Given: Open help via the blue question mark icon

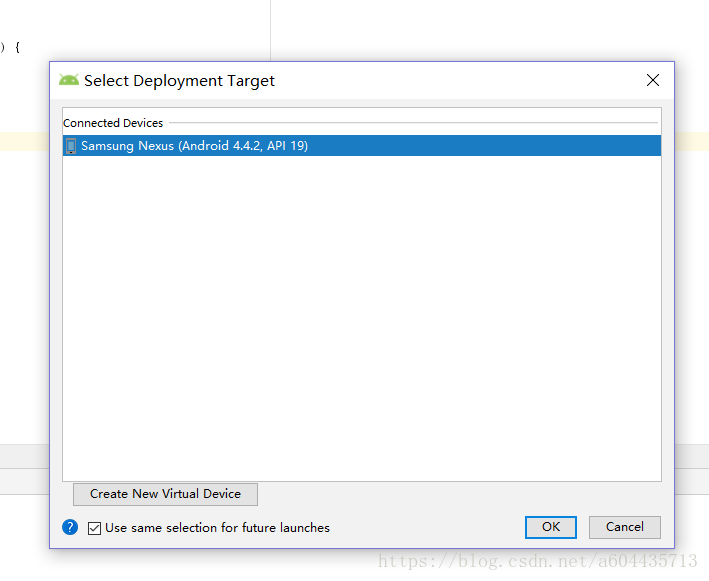Looking at the screenshot, I should [x=70, y=527].
